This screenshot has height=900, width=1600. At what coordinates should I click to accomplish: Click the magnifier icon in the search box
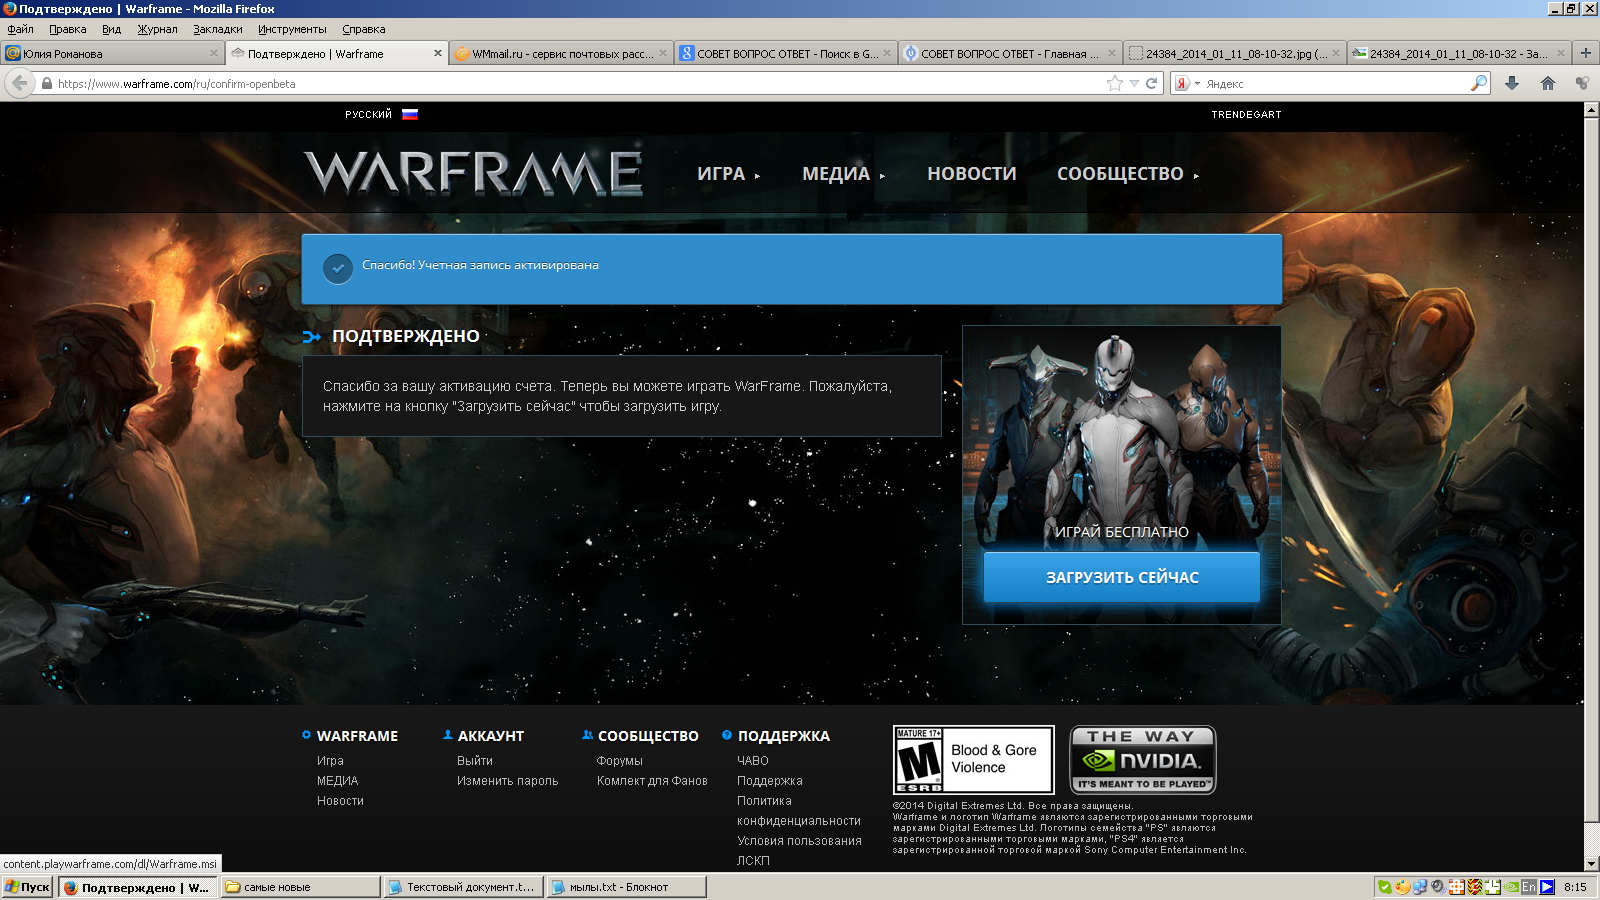(1478, 83)
